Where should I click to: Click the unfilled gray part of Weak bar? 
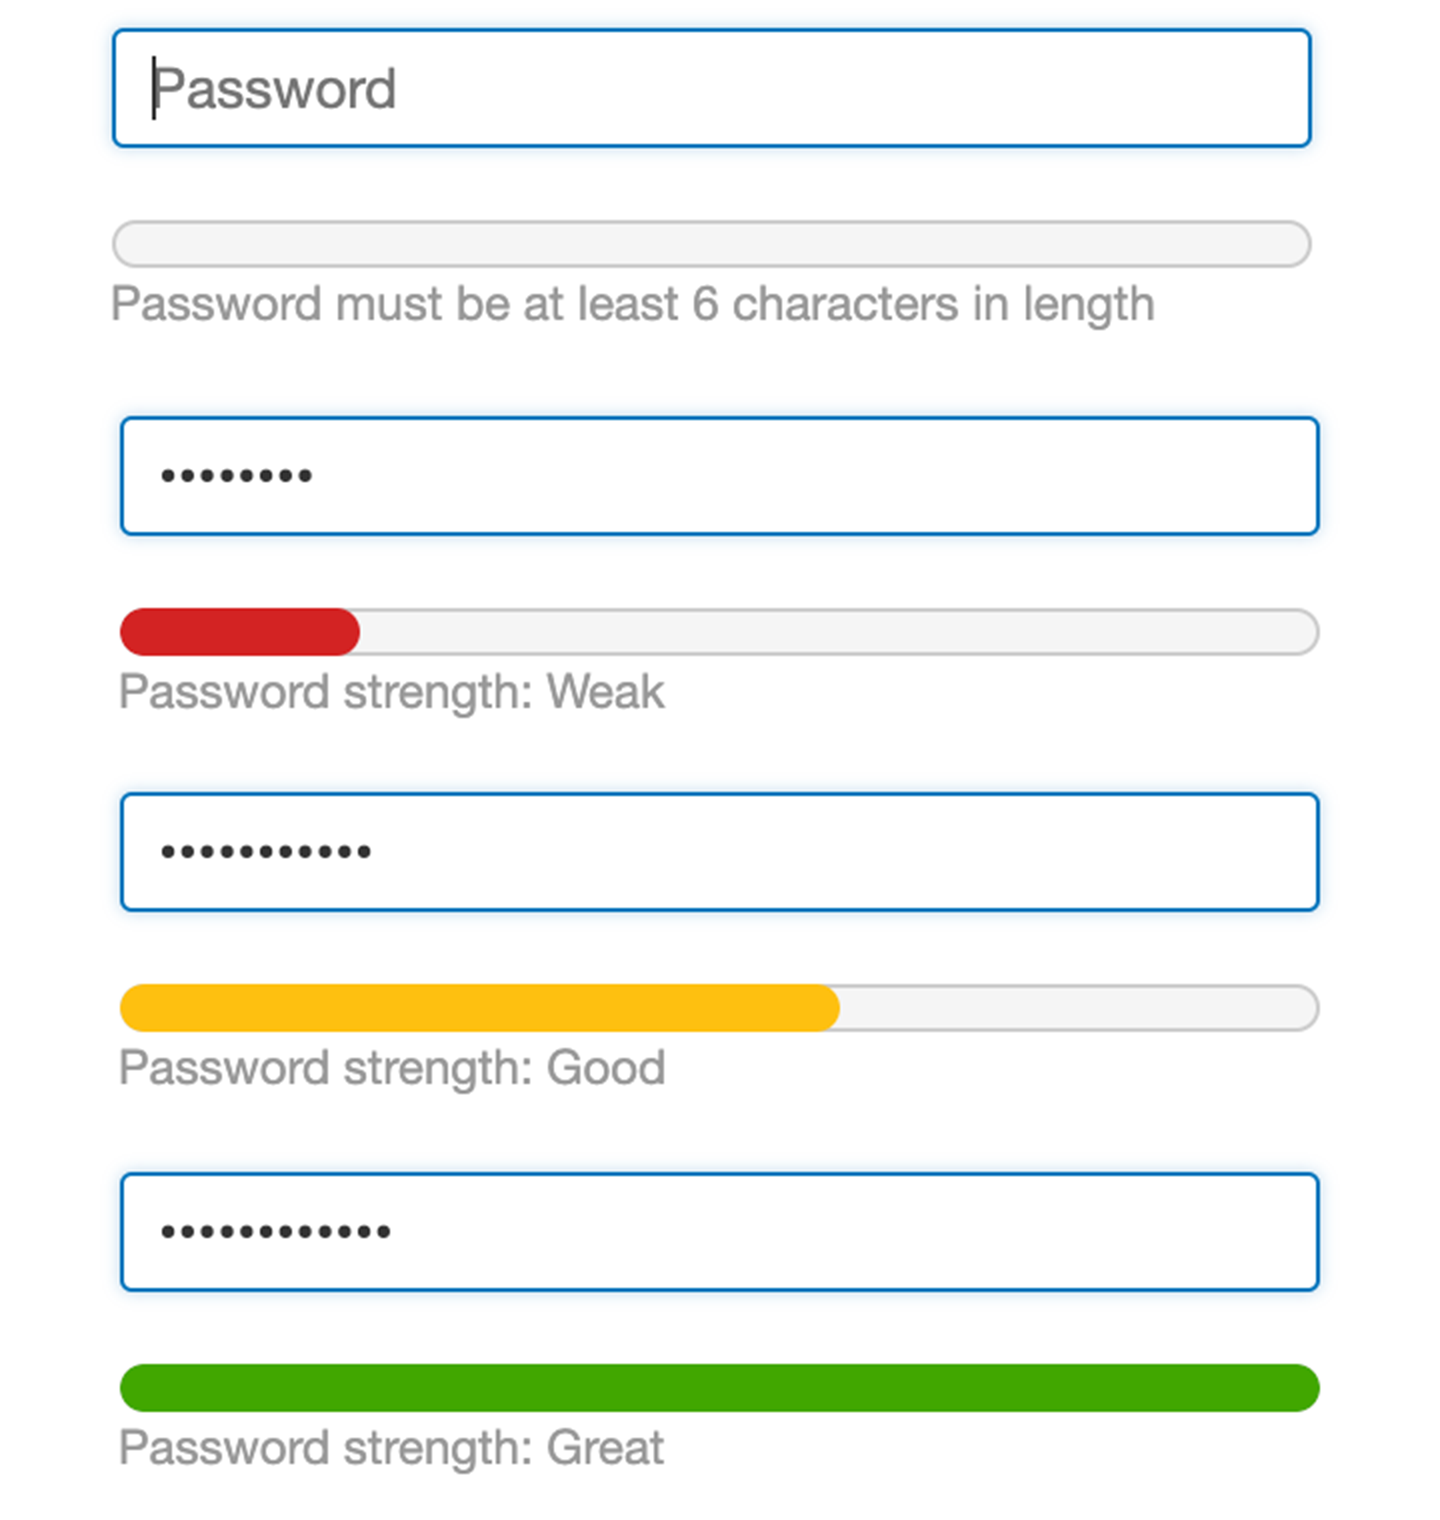pos(838,632)
